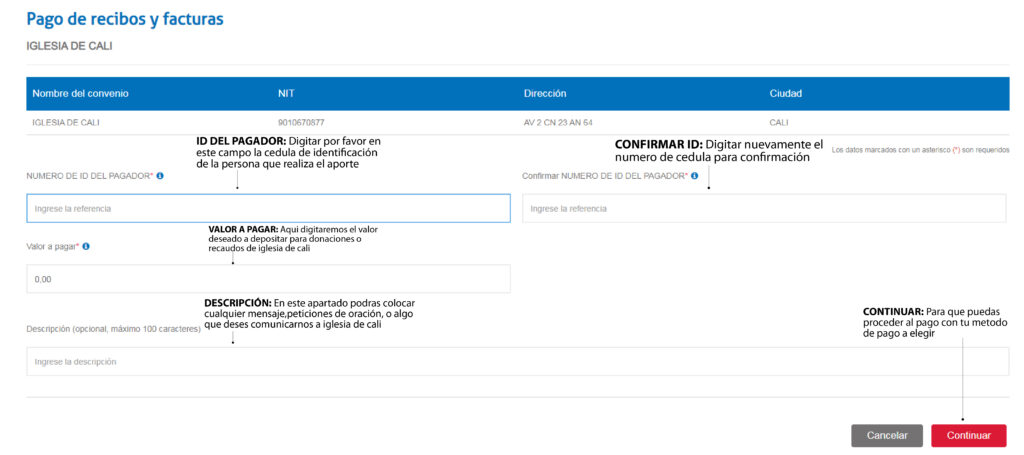The width and height of the screenshot is (1024, 455).
Task: Click the Nombre del convenio column header
Action: tap(81, 94)
